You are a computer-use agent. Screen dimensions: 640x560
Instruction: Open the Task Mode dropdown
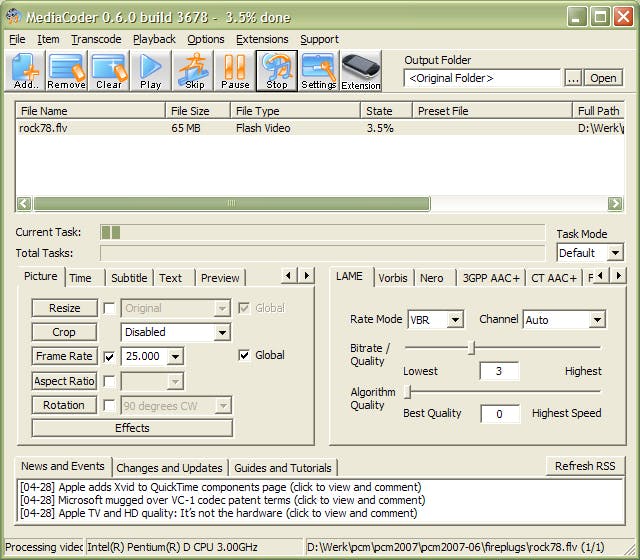615,253
